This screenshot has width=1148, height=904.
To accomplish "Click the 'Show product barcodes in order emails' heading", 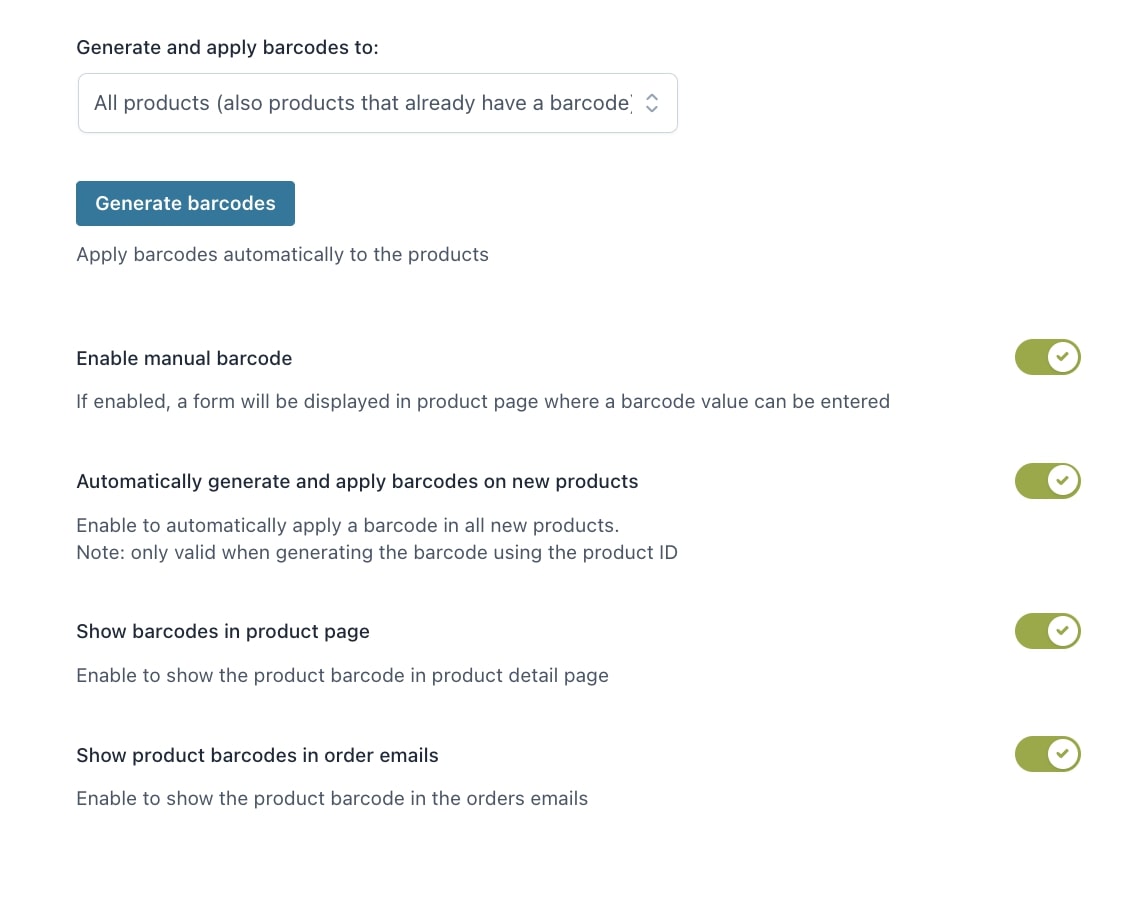I will pos(258,755).
